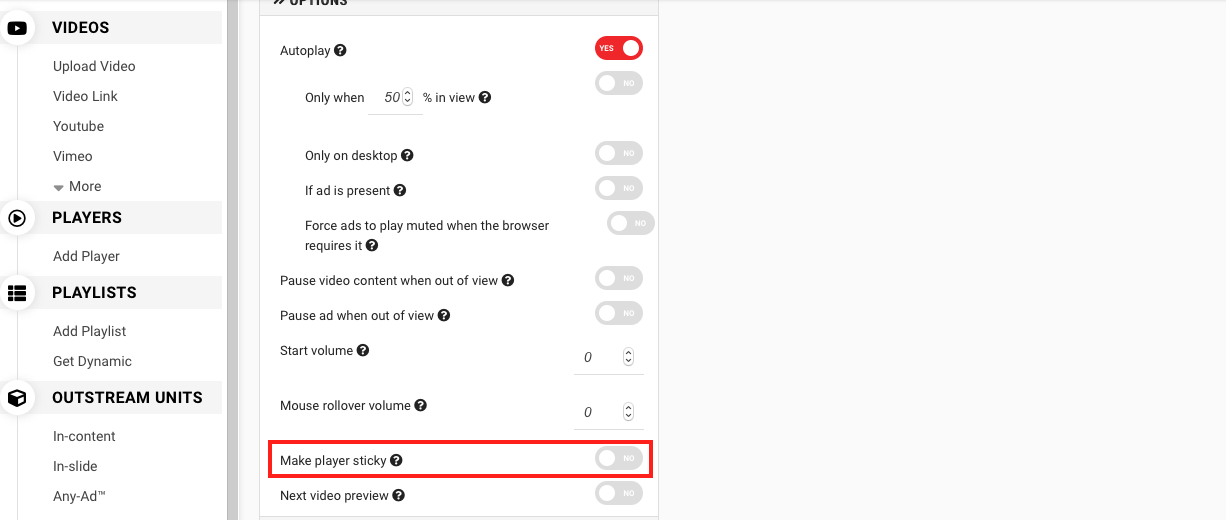This screenshot has width=1226, height=520.
Task: Click the percent in view number field
Action: [x=391, y=98]
